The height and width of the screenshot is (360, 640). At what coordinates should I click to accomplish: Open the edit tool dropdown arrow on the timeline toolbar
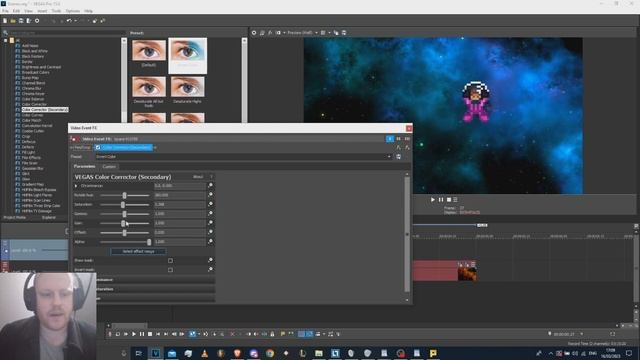click(198, 334)
